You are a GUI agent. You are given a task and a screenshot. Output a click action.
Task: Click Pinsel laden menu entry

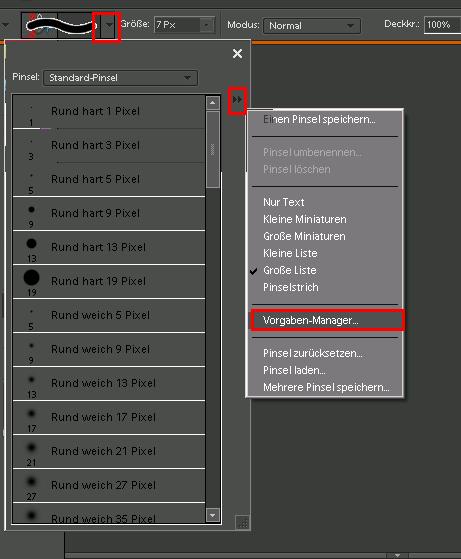click(294, 370)
